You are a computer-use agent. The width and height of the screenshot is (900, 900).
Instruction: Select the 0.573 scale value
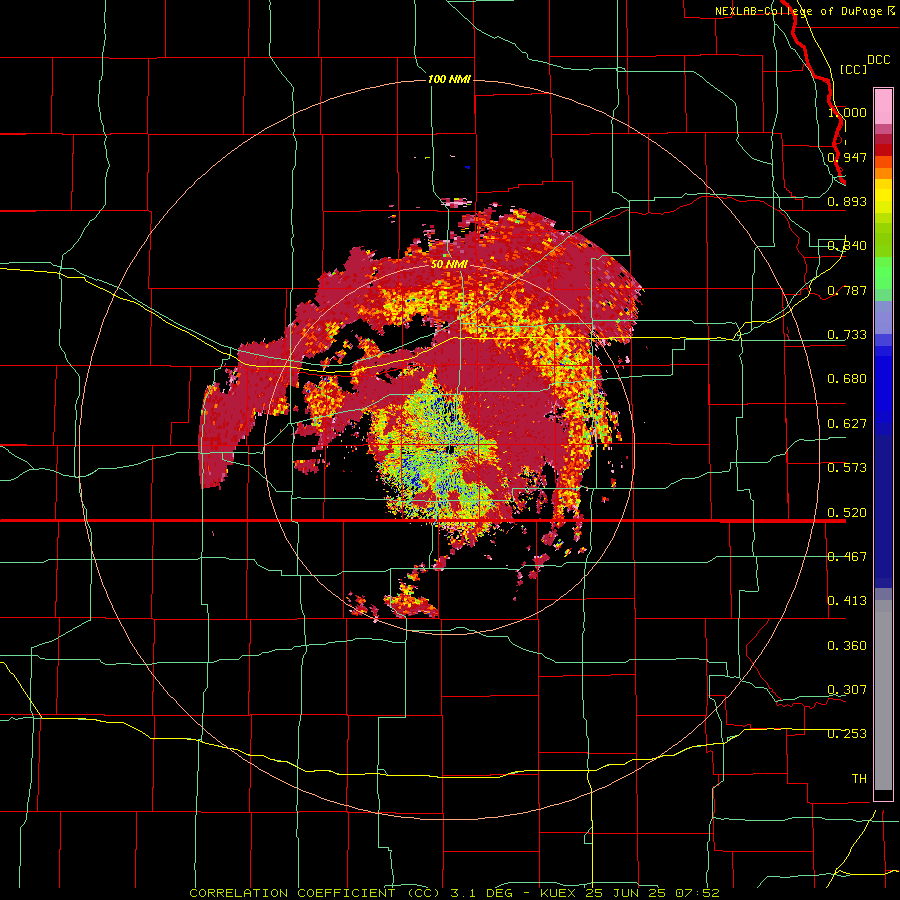[x=847, y=468]
